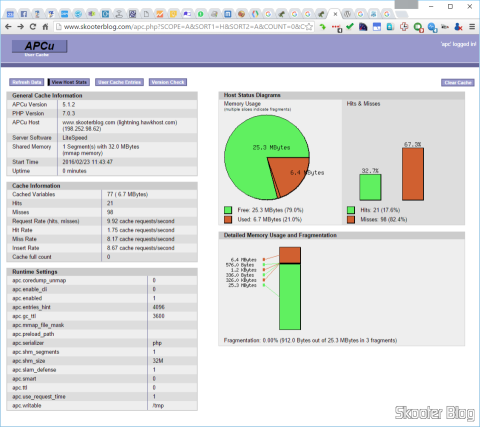Click the Refresh Data button
This screenshot has height=427, width=480.
[x=26, y=82]
